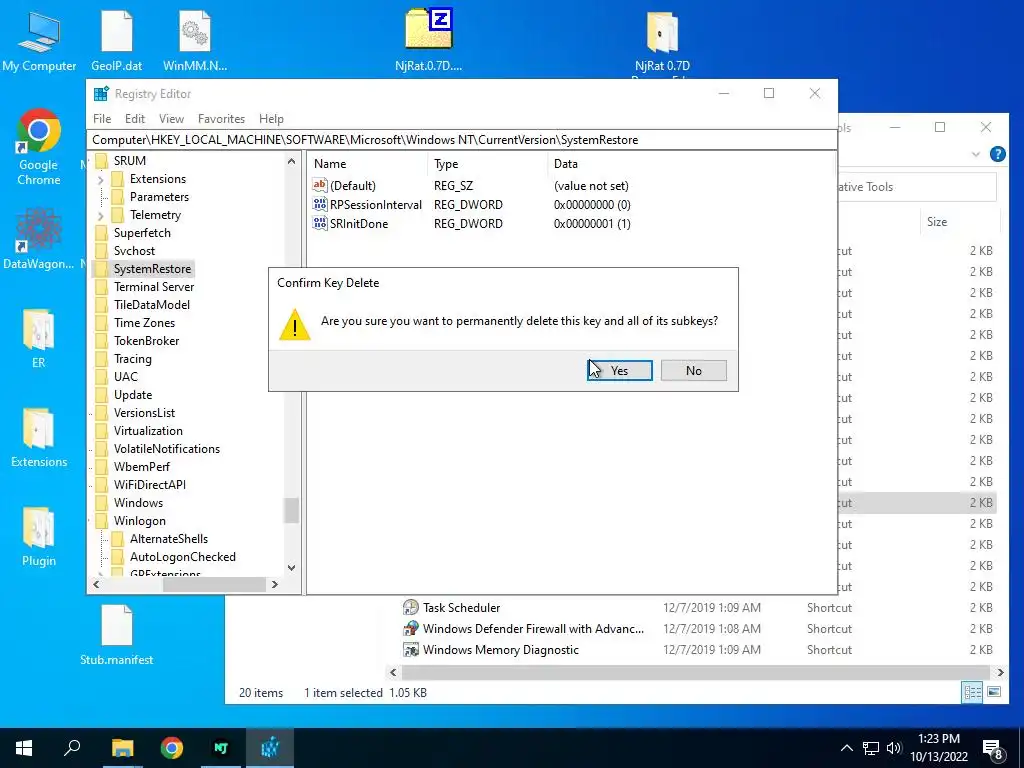This screenshot has width=1024, height=768.
Task: Switch Explorer to details view icon
Action: click(972, 692)
